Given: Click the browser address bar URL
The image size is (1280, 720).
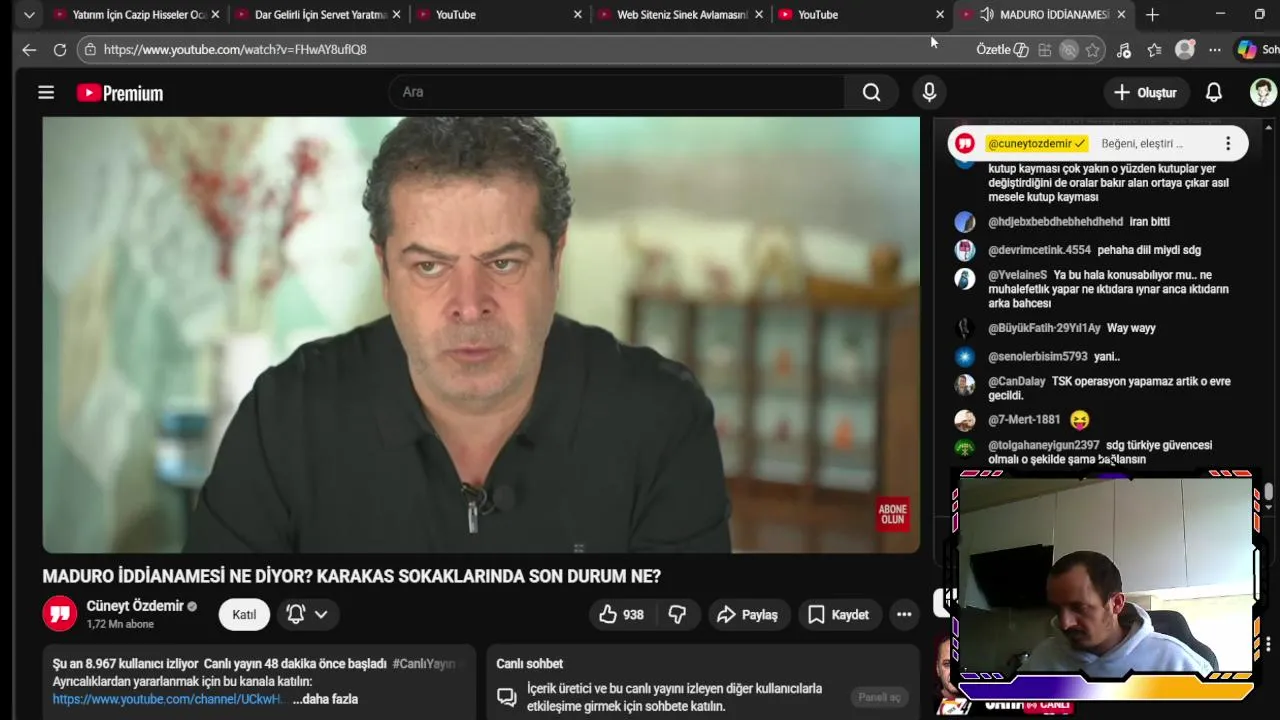Looking at the screenshot, I should (235, 49).
